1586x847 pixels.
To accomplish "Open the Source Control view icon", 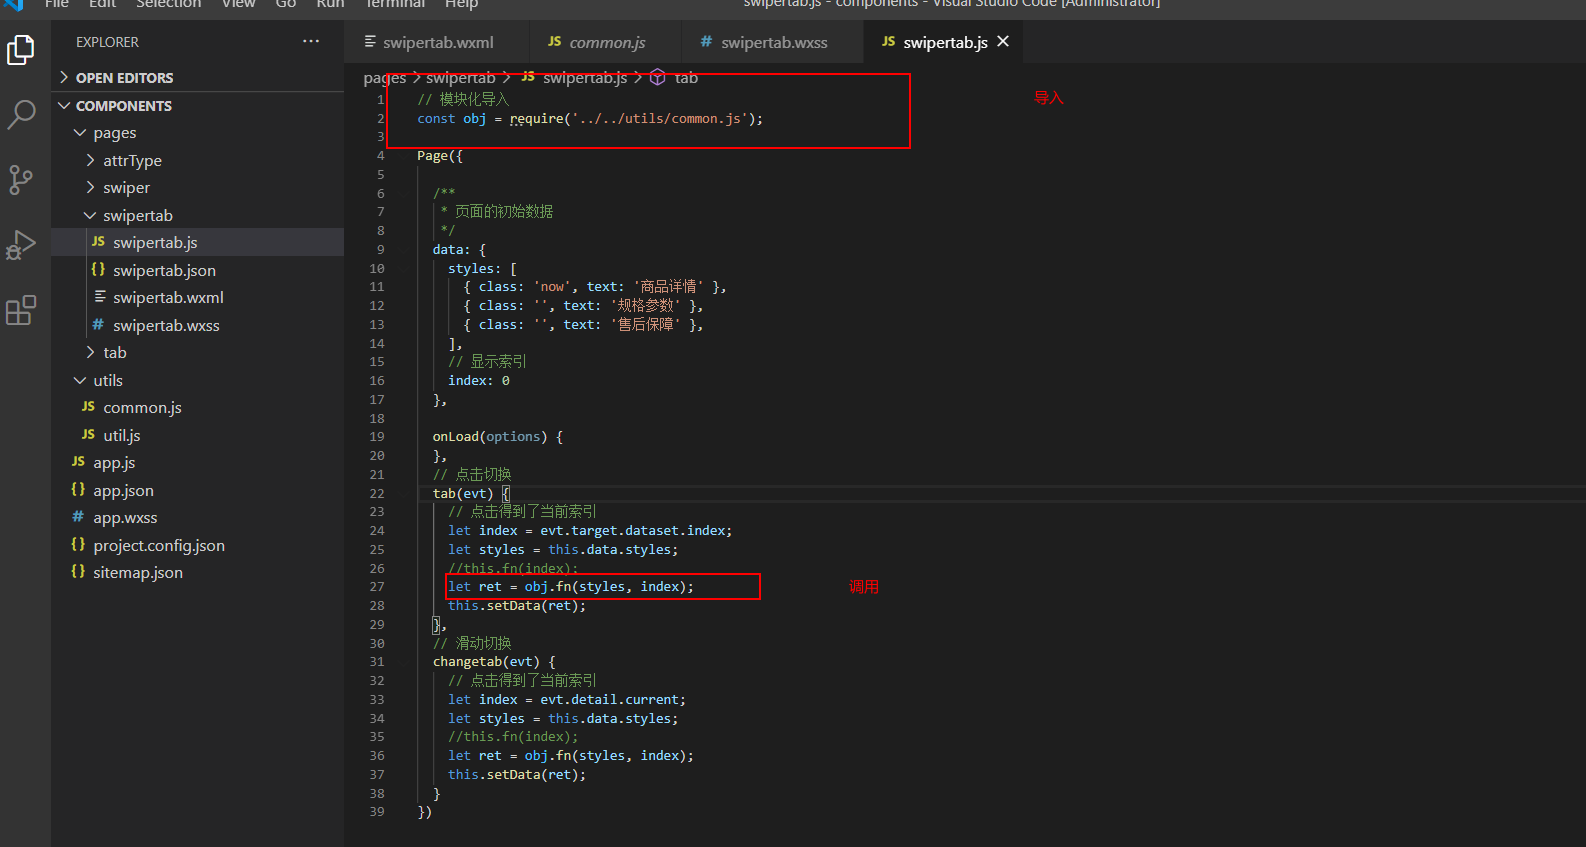I will click(x=21, y=180).
